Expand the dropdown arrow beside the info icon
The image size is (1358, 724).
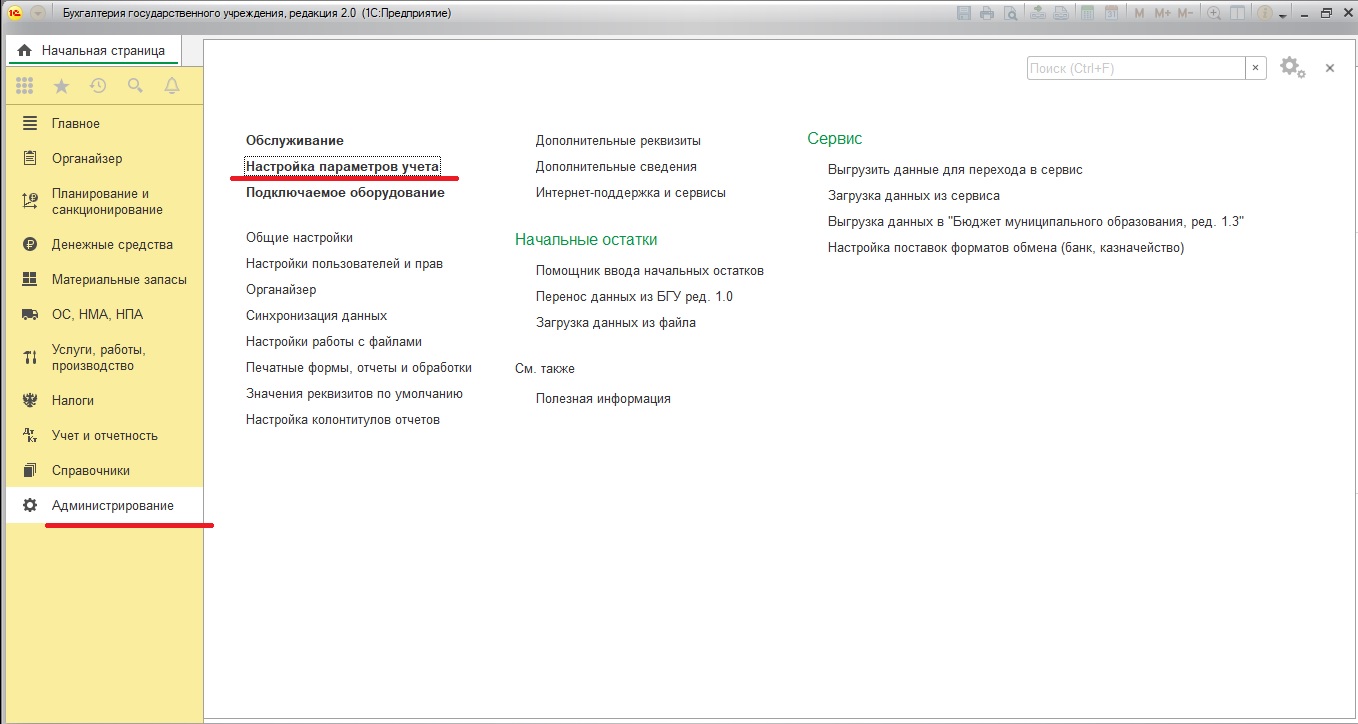click(1283, 15)
